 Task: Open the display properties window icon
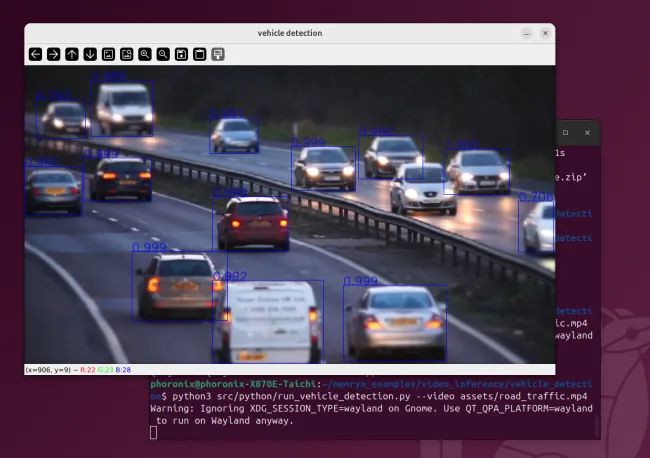tap(218, 54)
